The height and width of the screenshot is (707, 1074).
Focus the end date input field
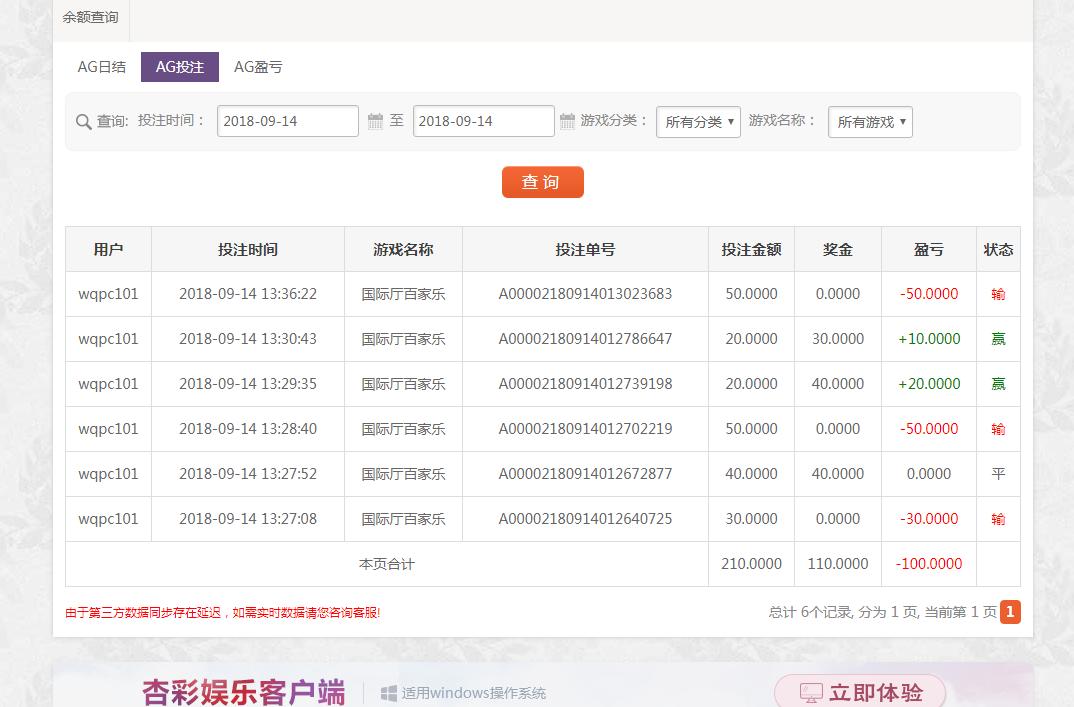(x=483, y=121)
